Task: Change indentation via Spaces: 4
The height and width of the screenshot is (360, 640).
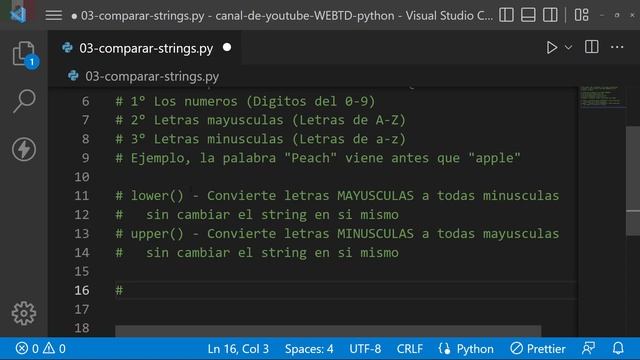Action: pyautogui.click(x=309, y=349)
